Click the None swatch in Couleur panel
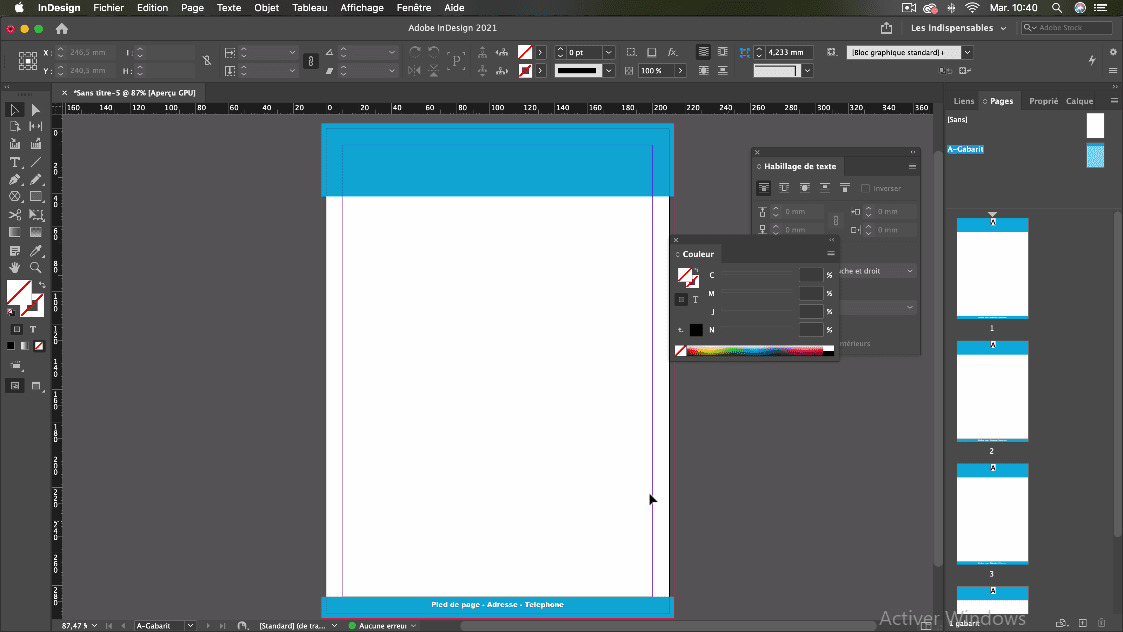 point(680,350)
